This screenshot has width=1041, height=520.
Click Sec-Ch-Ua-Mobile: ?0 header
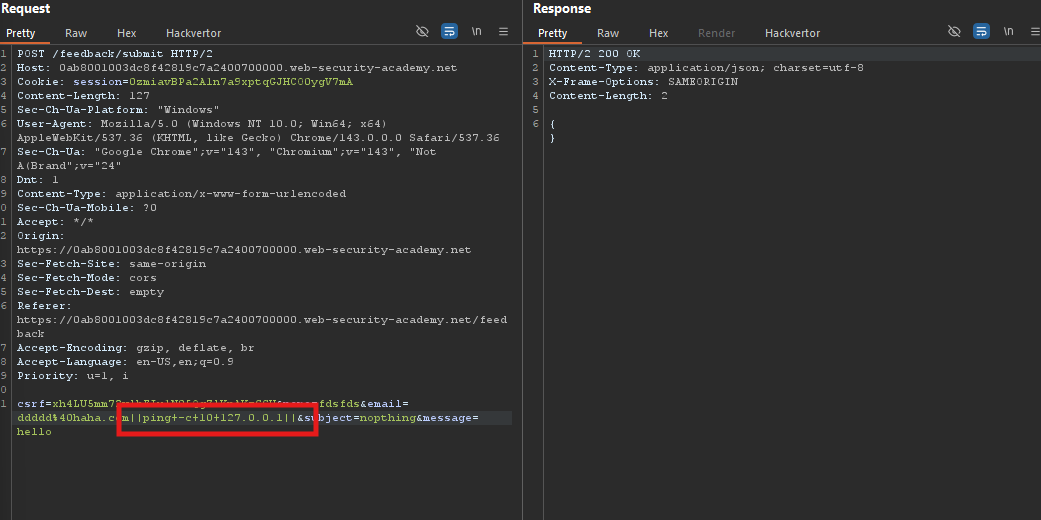[86, 208]
